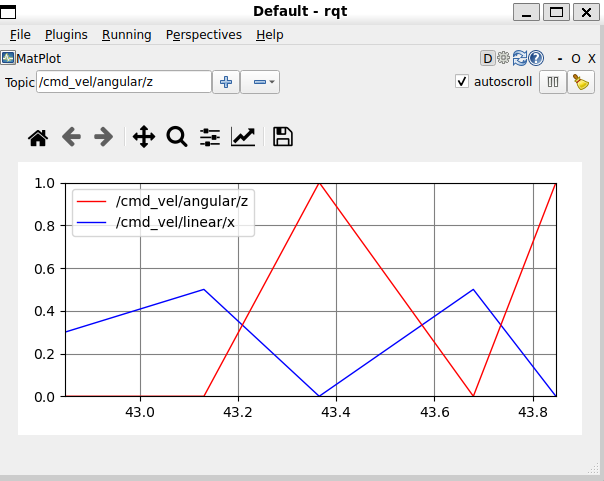Open the edit axis and curve parameters tool
This screenshot has width=604, height=481.
coord(243,137)
